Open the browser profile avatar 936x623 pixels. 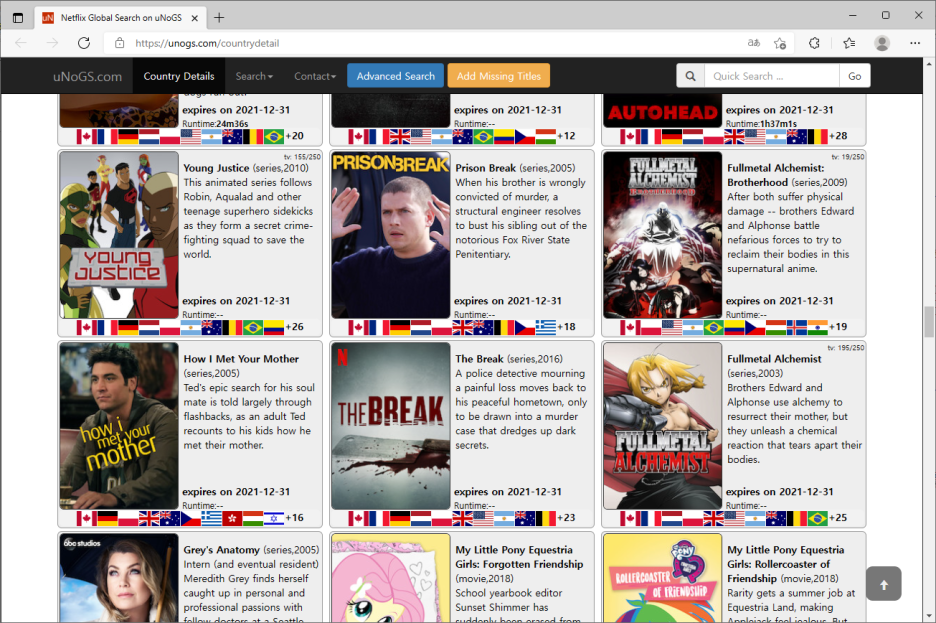click(x=882, y=43)
